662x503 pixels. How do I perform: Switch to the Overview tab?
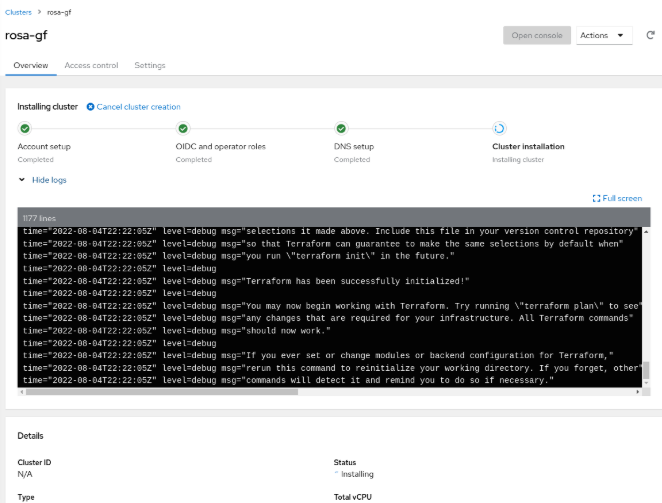31,65
